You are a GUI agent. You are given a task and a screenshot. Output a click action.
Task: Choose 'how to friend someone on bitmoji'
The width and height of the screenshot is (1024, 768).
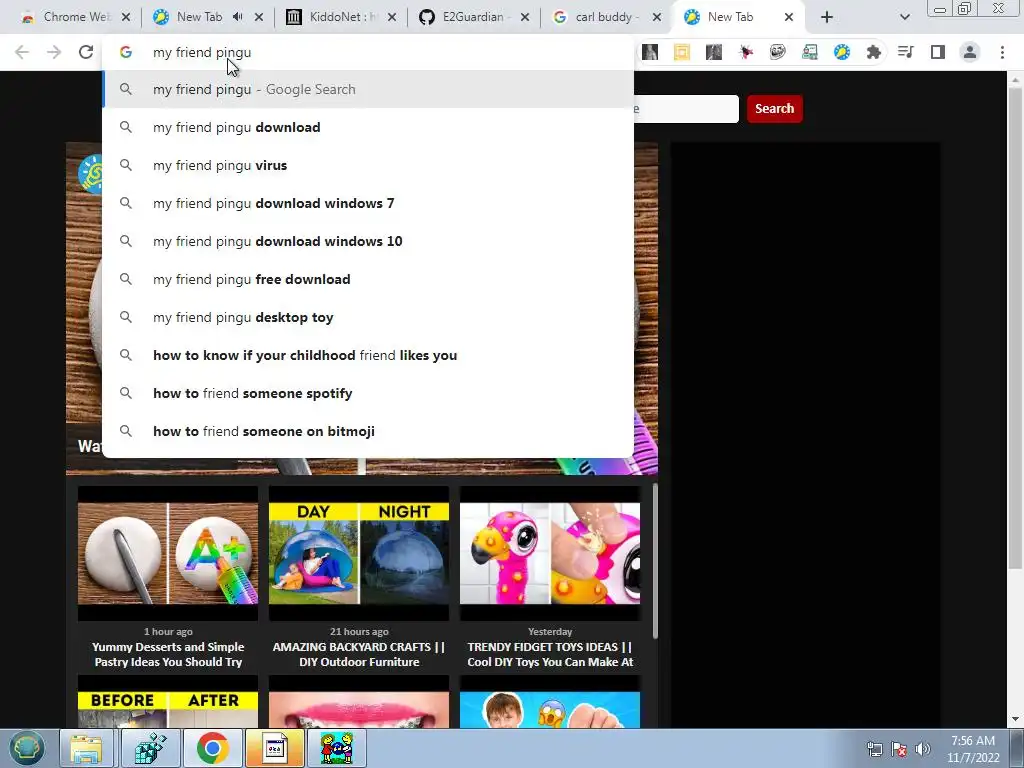[368, 431]
